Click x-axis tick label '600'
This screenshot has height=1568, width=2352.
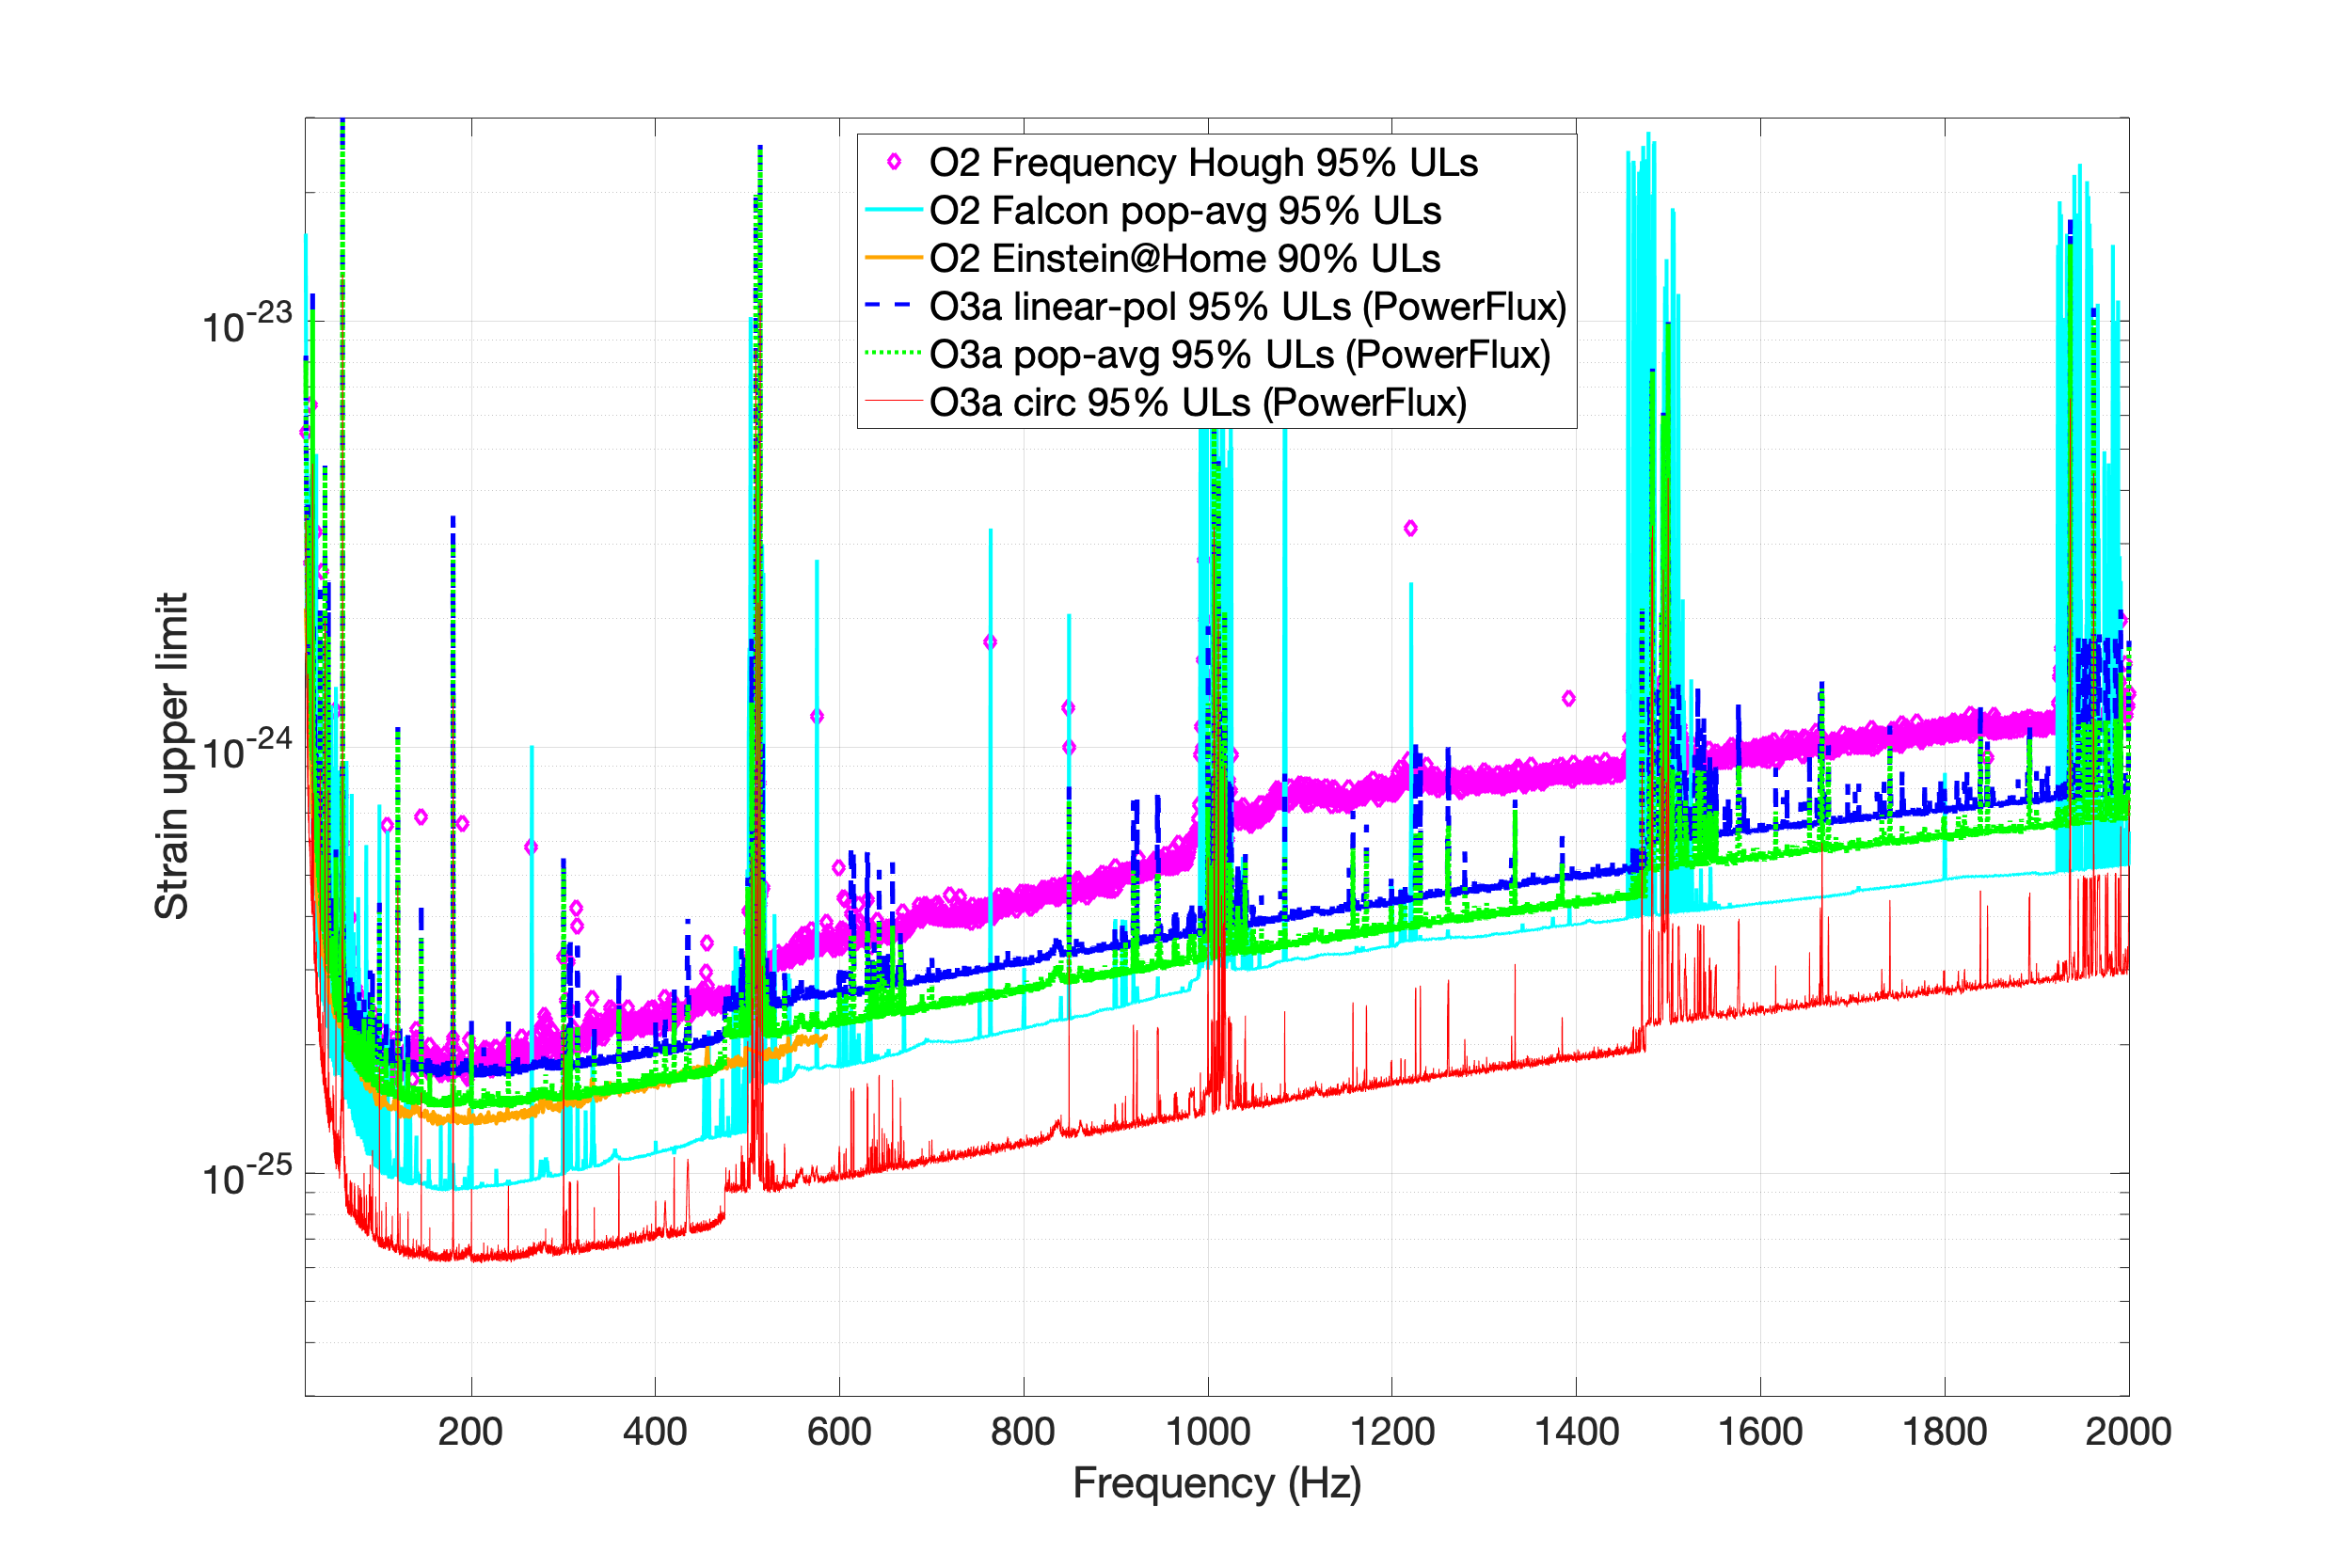point(839,1432)
